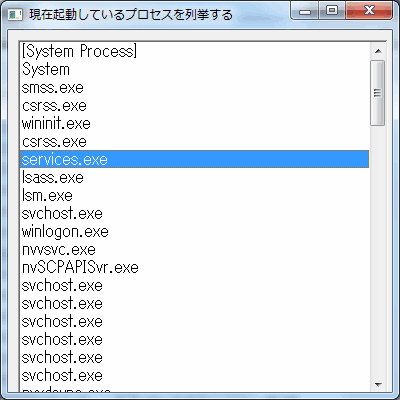Image resolution: width=400 pixels, height=400 pixels.
Task: Click the scrollbar up arrow
Action: [378, 51]
